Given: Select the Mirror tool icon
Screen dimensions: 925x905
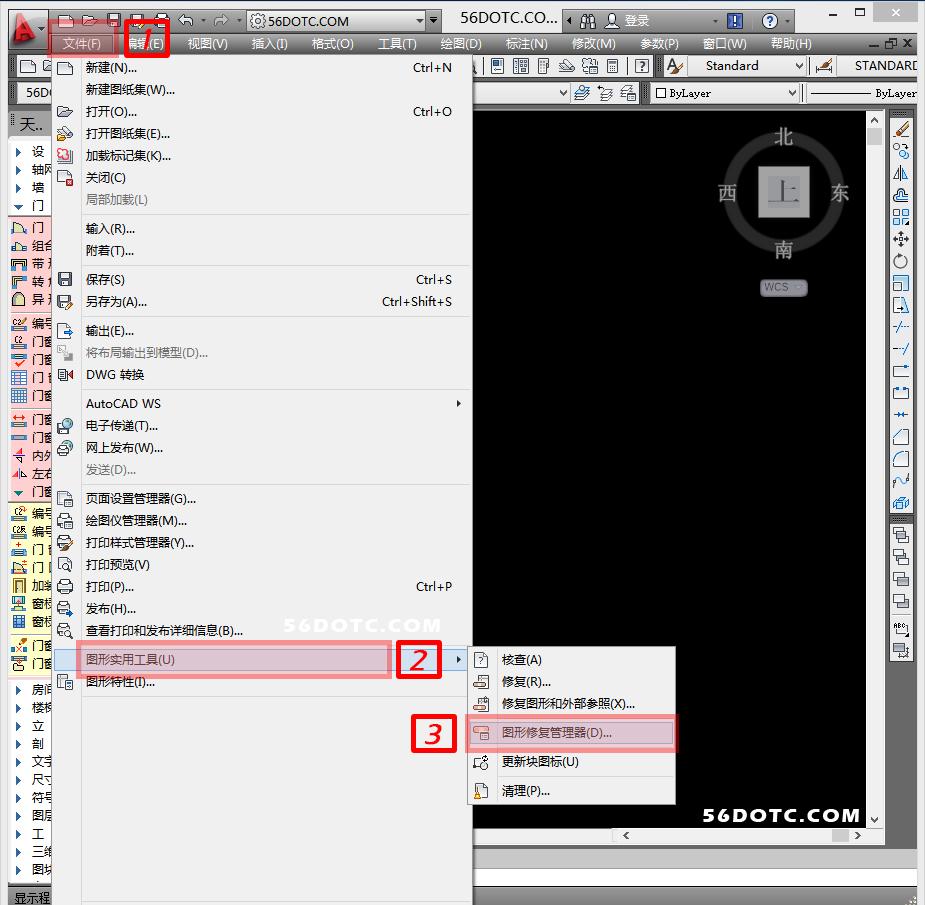Looking at the screenshot, I should click(x=901, y=173).
